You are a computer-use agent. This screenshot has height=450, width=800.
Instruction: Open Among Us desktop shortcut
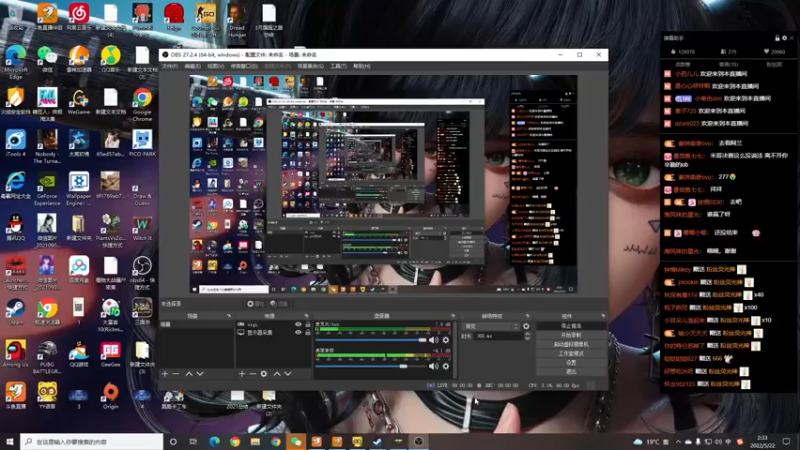pos(15,354)
